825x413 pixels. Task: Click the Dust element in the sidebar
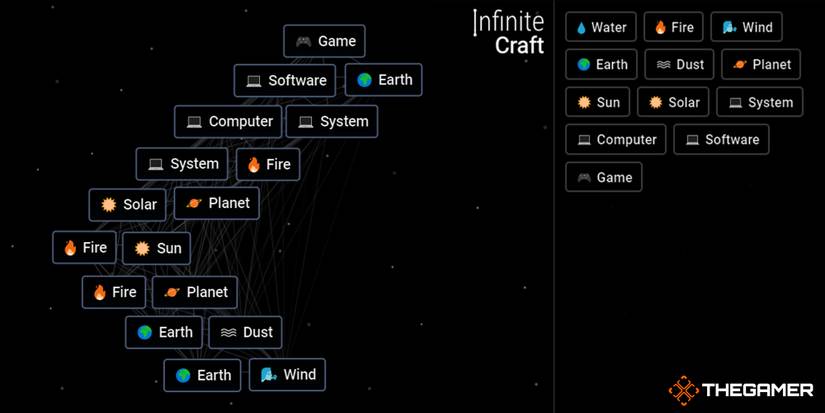click(x=679, y=64)
